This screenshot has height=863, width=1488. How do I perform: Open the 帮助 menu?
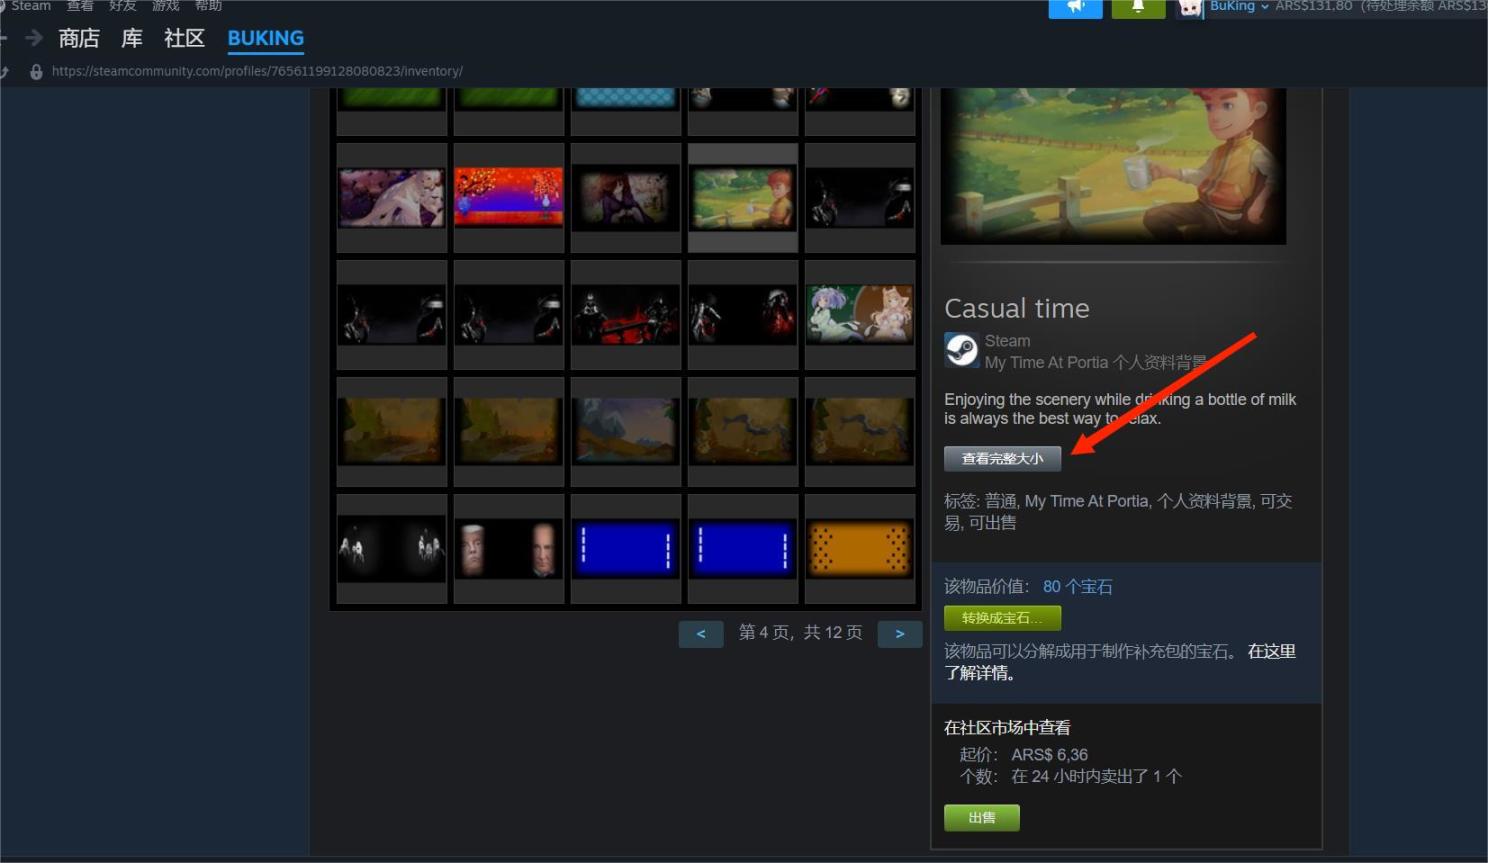click(209, 5)
